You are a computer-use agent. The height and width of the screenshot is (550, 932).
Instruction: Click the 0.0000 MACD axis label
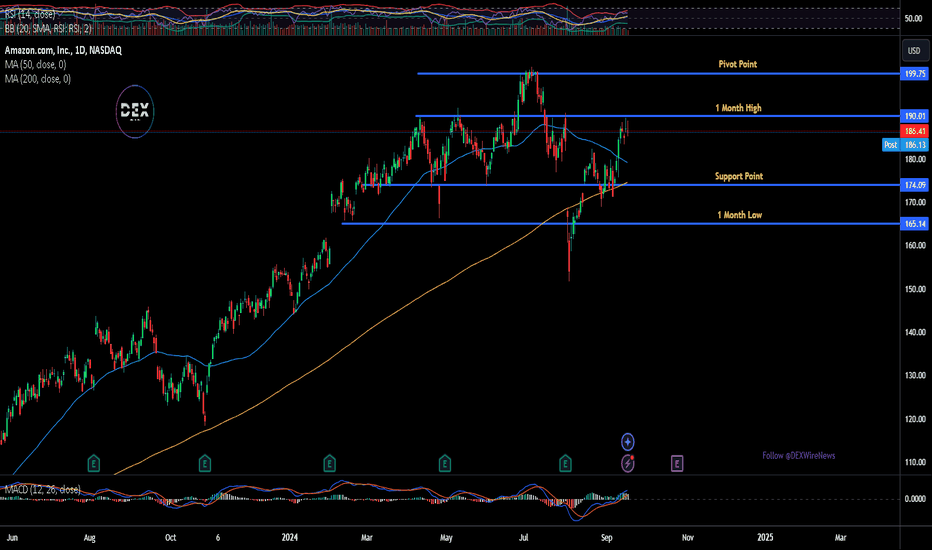pos(915,499)
